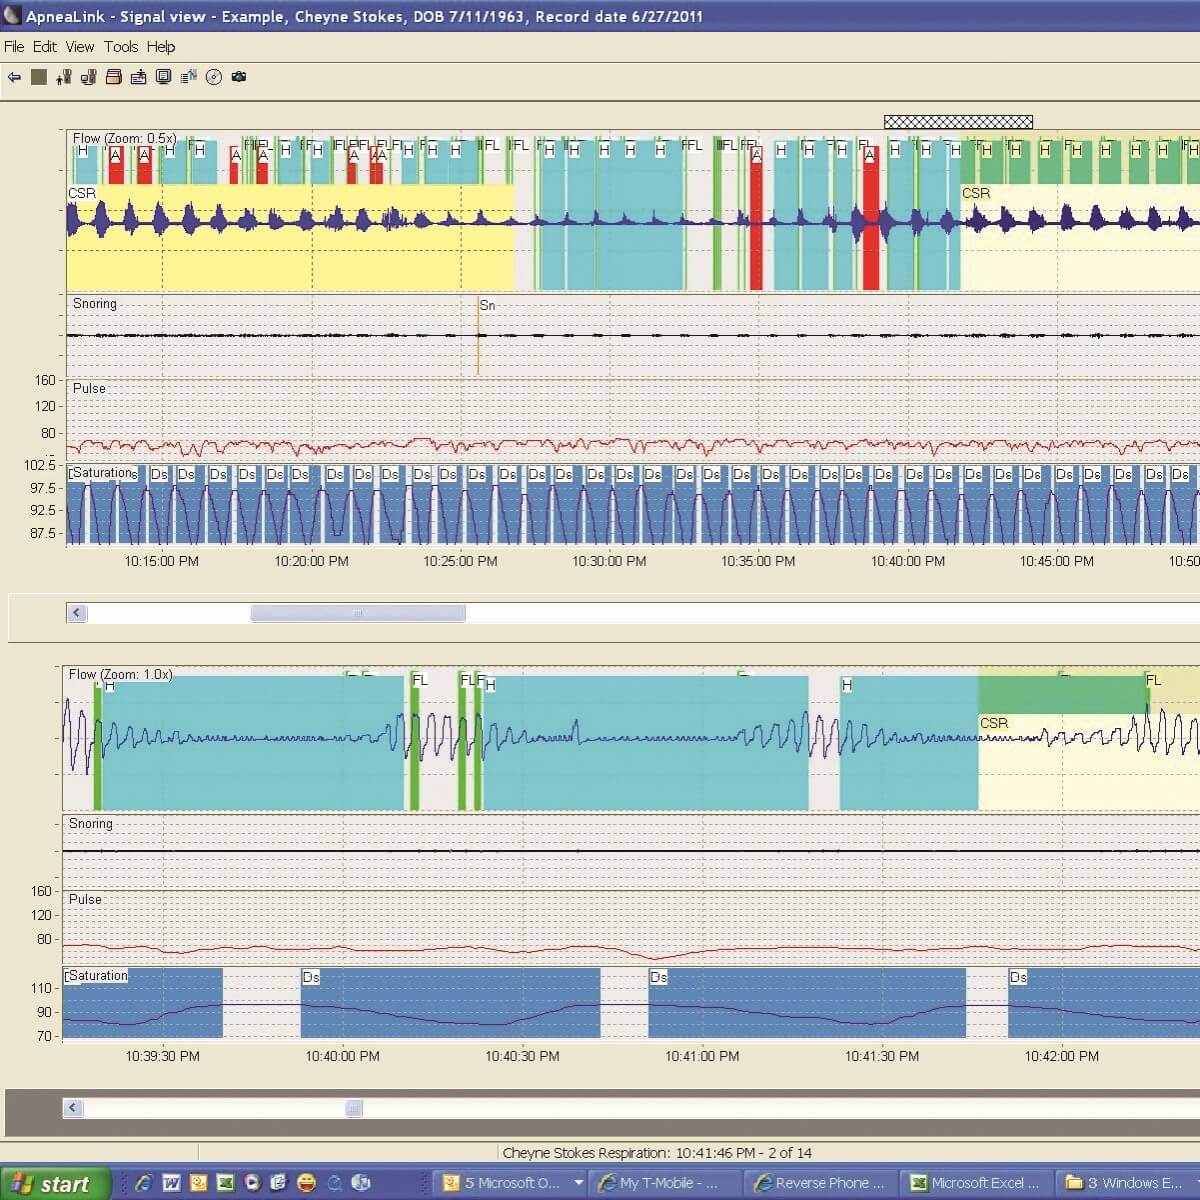Open the file drawer archive icon
The height and width of the screenshot is (1200, 1200).
[113, 77]
